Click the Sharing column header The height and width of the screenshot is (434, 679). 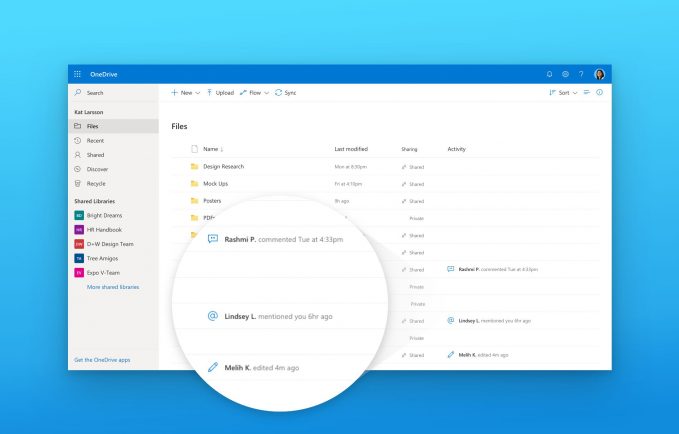[x=409, y=149]
